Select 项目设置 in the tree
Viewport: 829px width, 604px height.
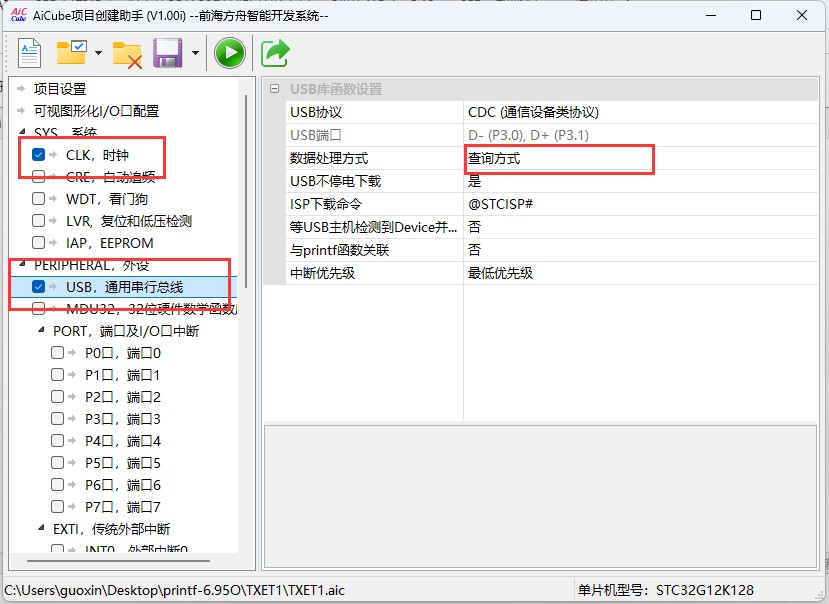pyautogui.click(x=60, y=89)
